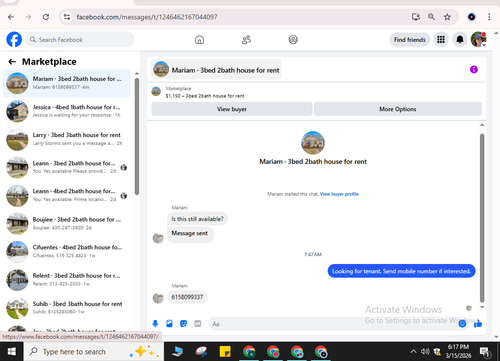Show hidden system tray icons chevron
Image resolution: width=500 pixels, height=361 pixels.
tap(413, 351)
